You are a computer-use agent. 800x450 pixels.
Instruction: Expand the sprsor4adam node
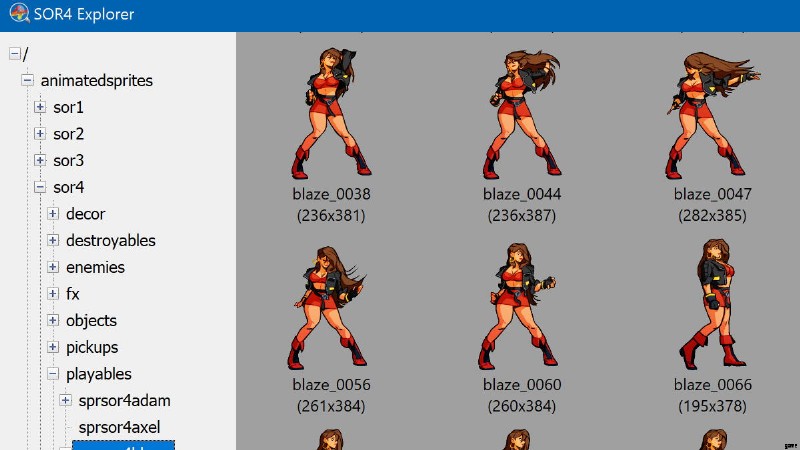point(65,401)
